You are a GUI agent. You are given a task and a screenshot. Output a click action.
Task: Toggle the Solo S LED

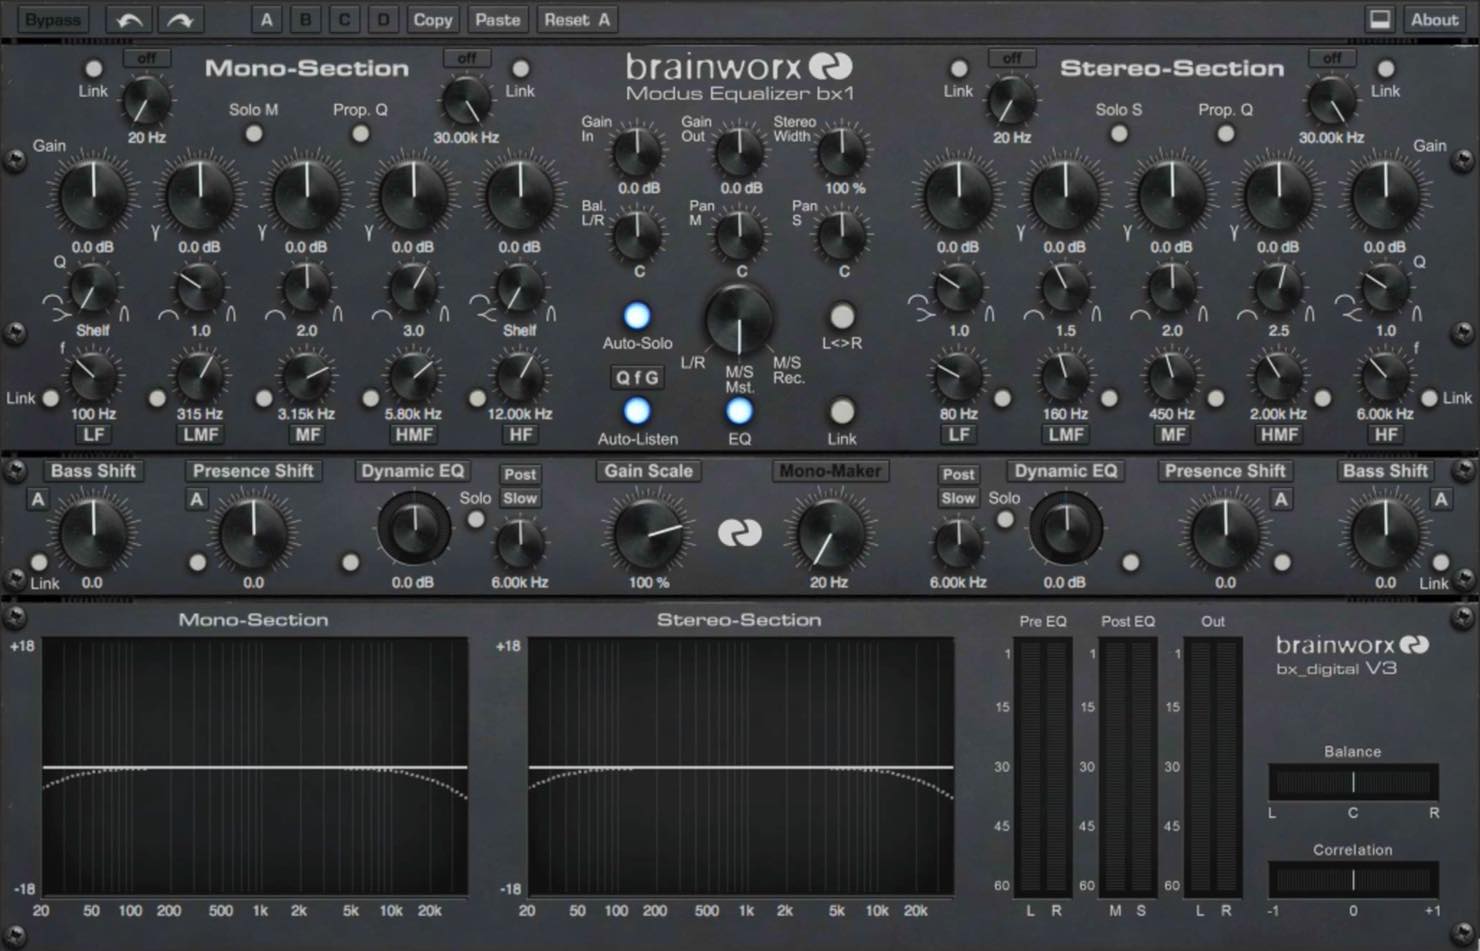point(1119,133)
